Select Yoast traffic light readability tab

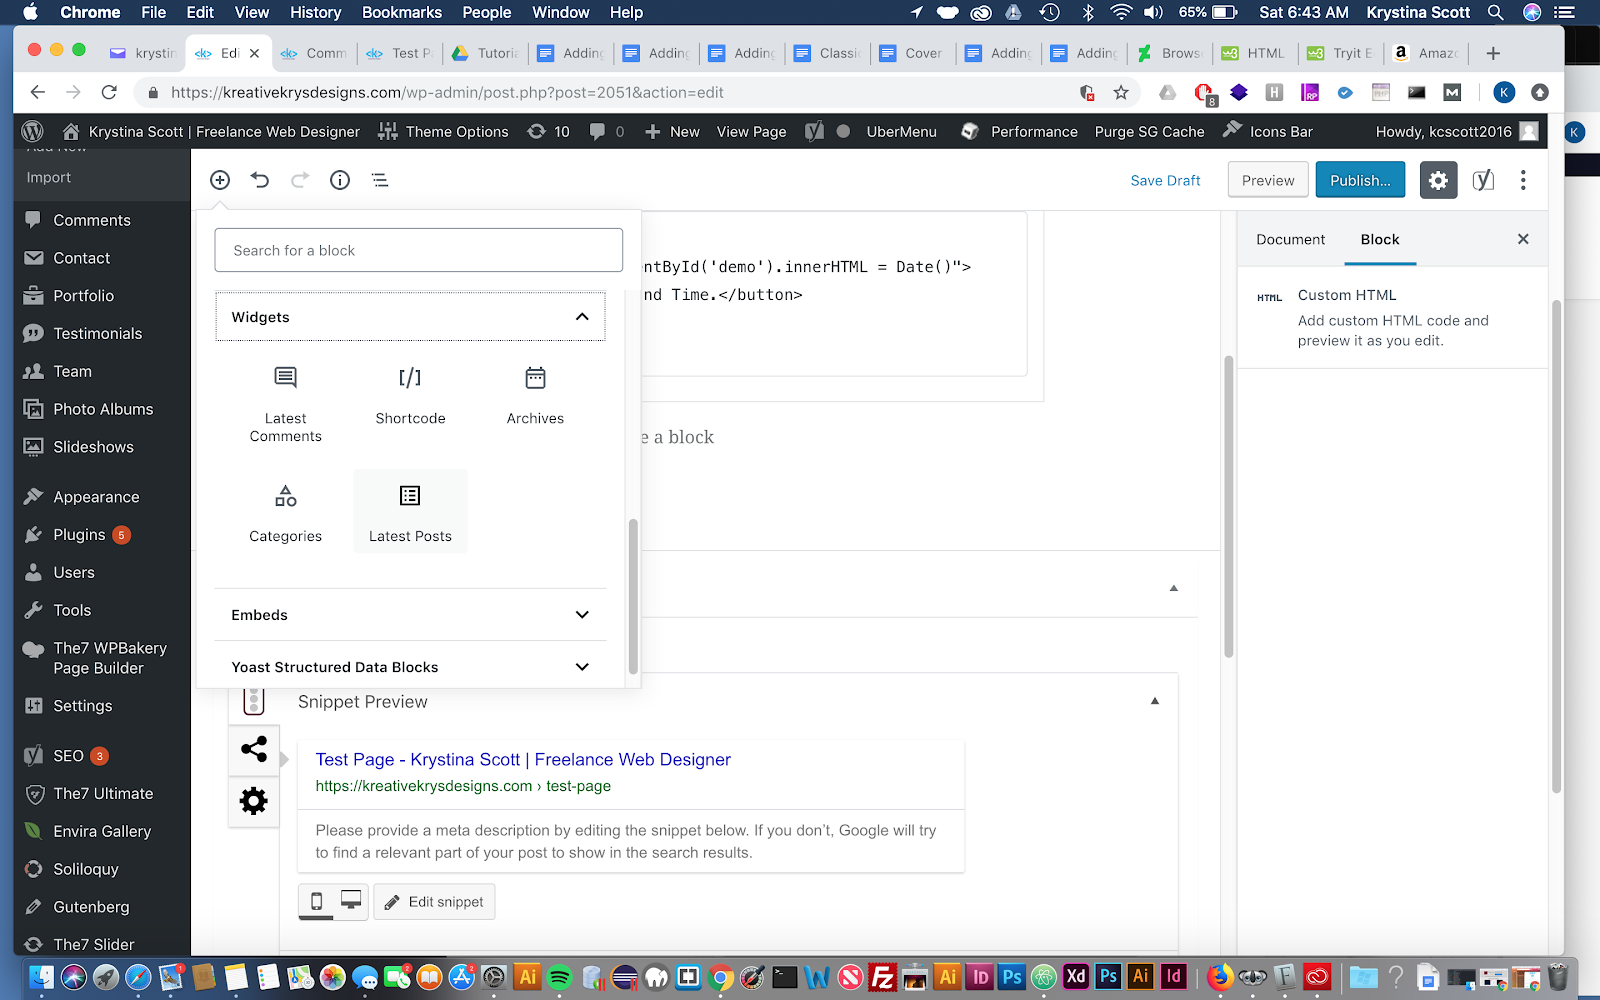point(254,701)
